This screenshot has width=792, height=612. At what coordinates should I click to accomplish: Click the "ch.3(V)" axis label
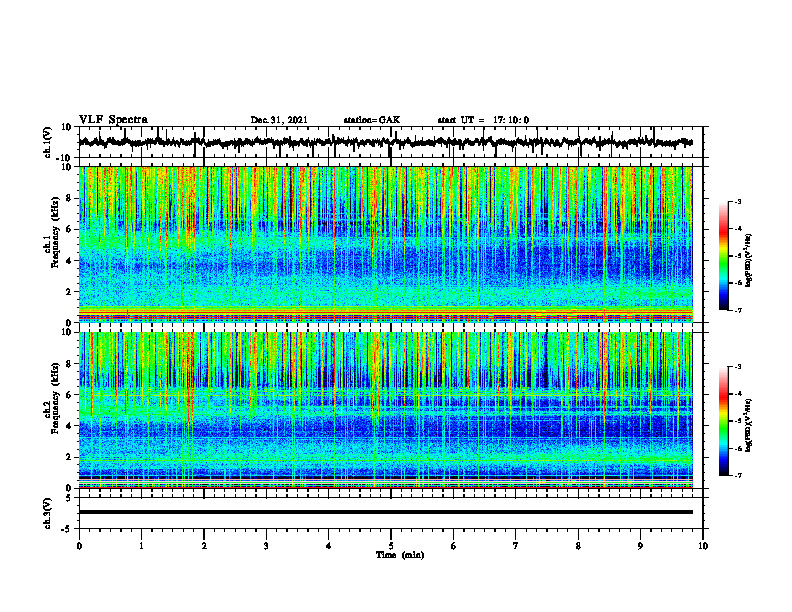coord(47,513)
